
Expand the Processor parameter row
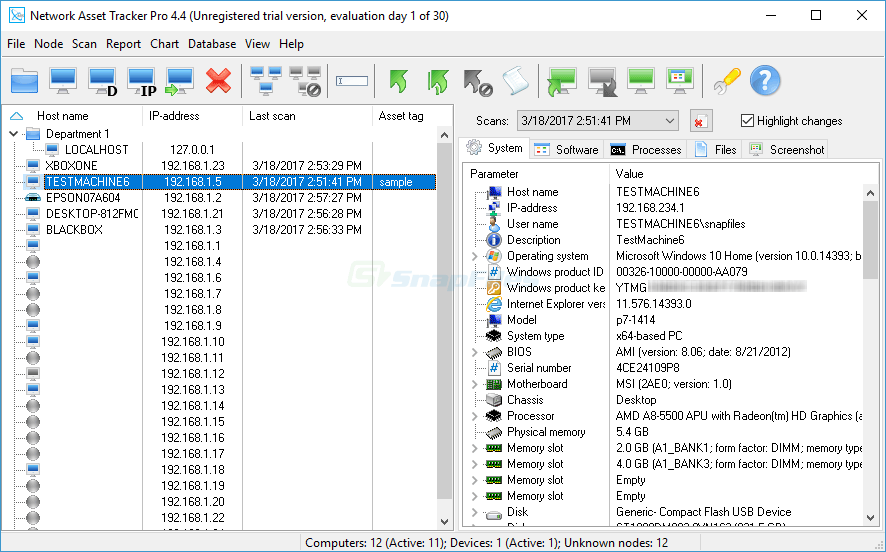475,416
